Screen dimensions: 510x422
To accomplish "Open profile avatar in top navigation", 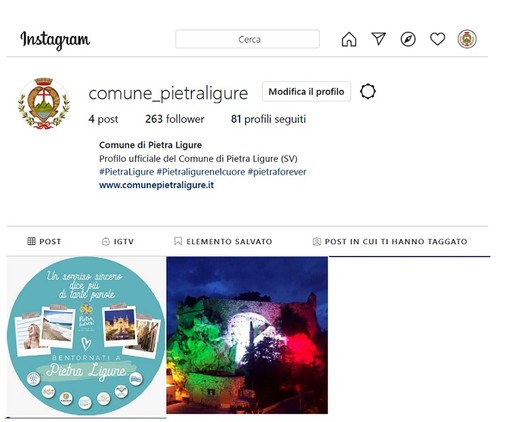I will coord(467,39).
